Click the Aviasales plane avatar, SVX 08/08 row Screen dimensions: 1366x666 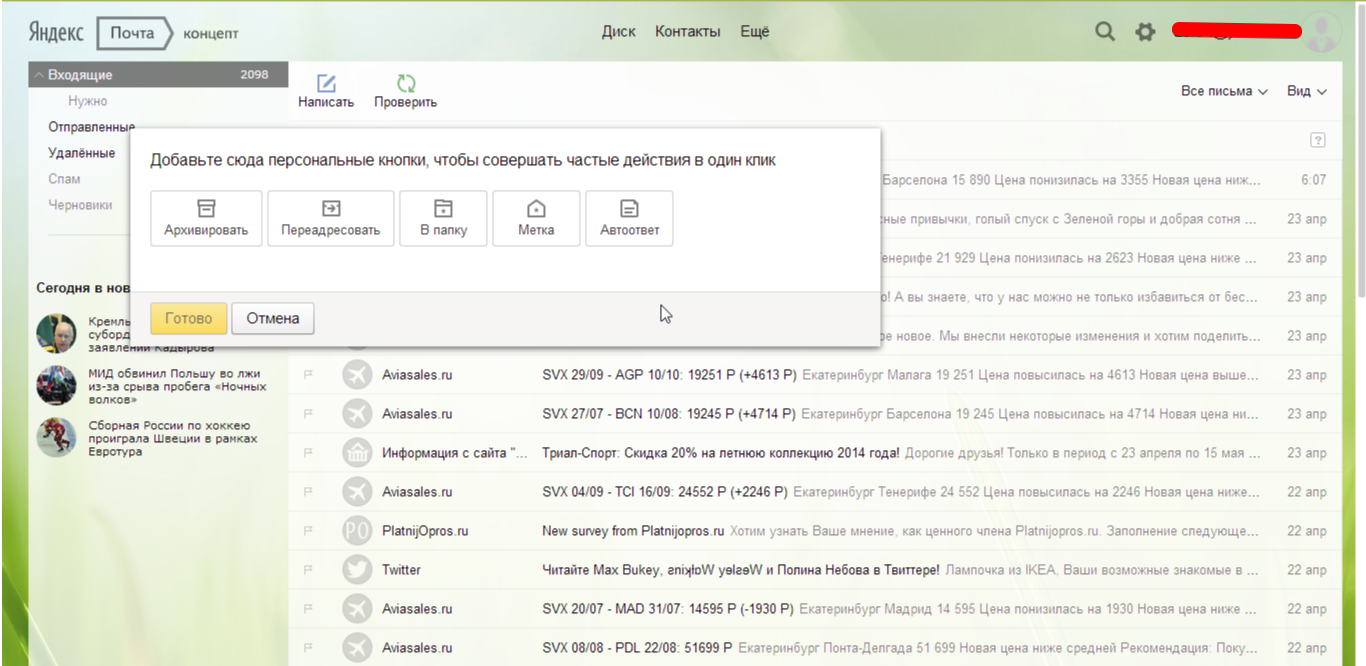click(357, 648)
